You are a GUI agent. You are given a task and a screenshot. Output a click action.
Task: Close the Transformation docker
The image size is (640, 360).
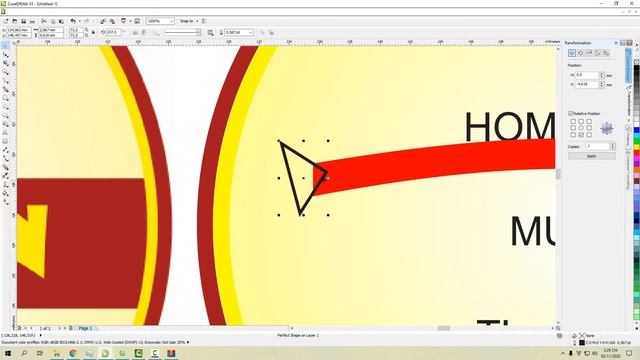(x=630, y=43)
